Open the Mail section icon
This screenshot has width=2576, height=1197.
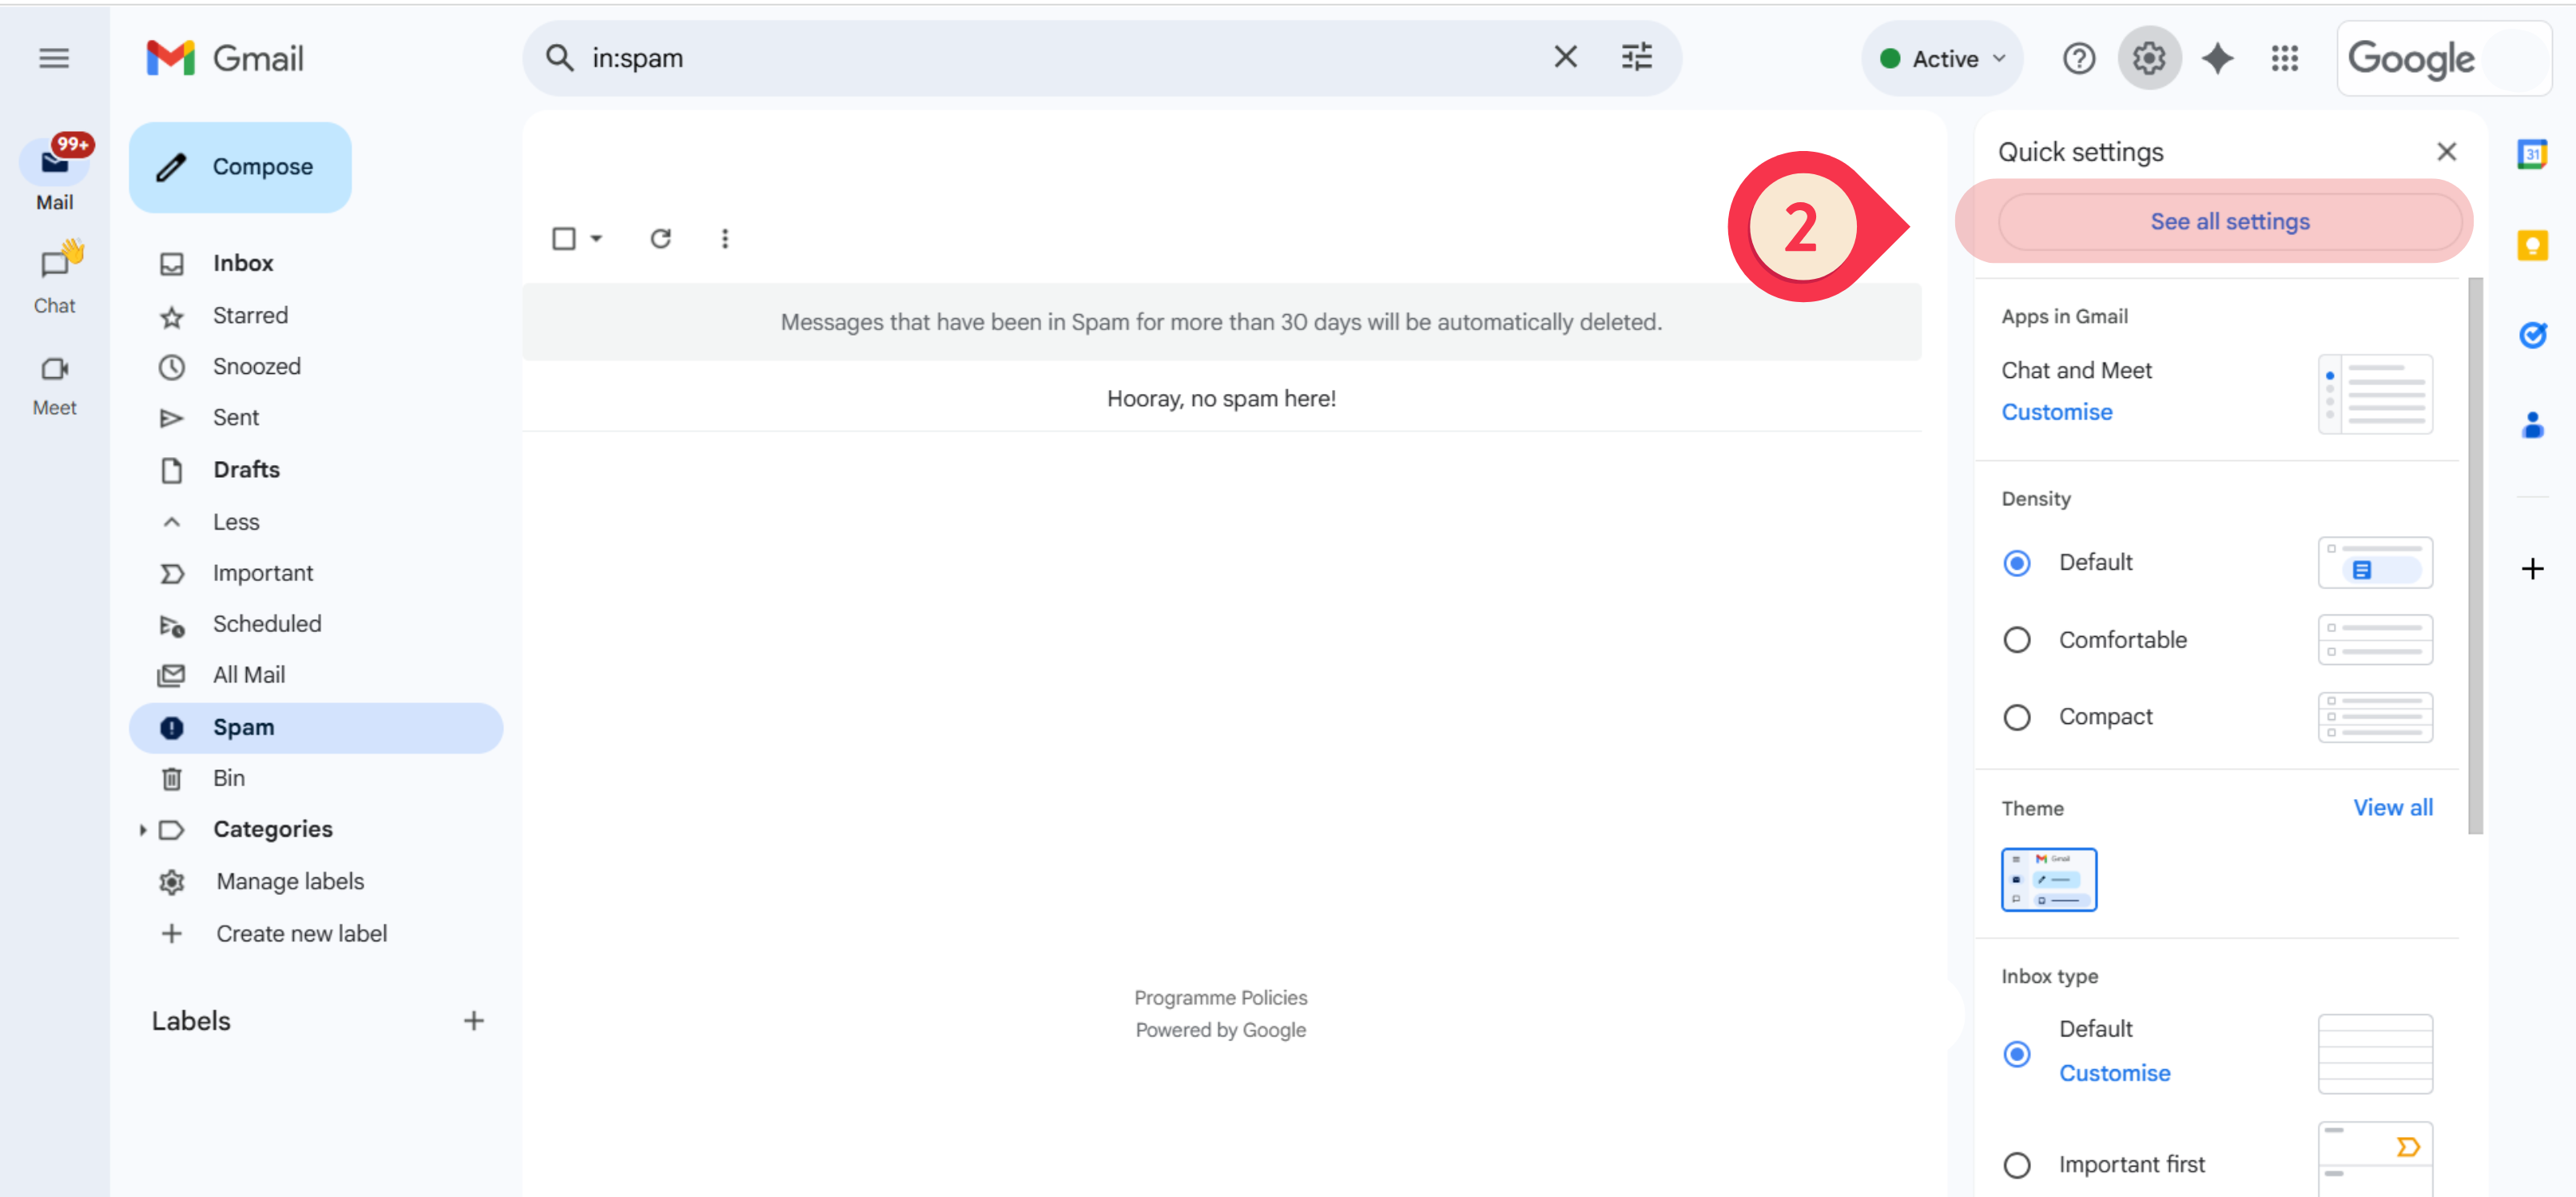click(x=54, y=162)
